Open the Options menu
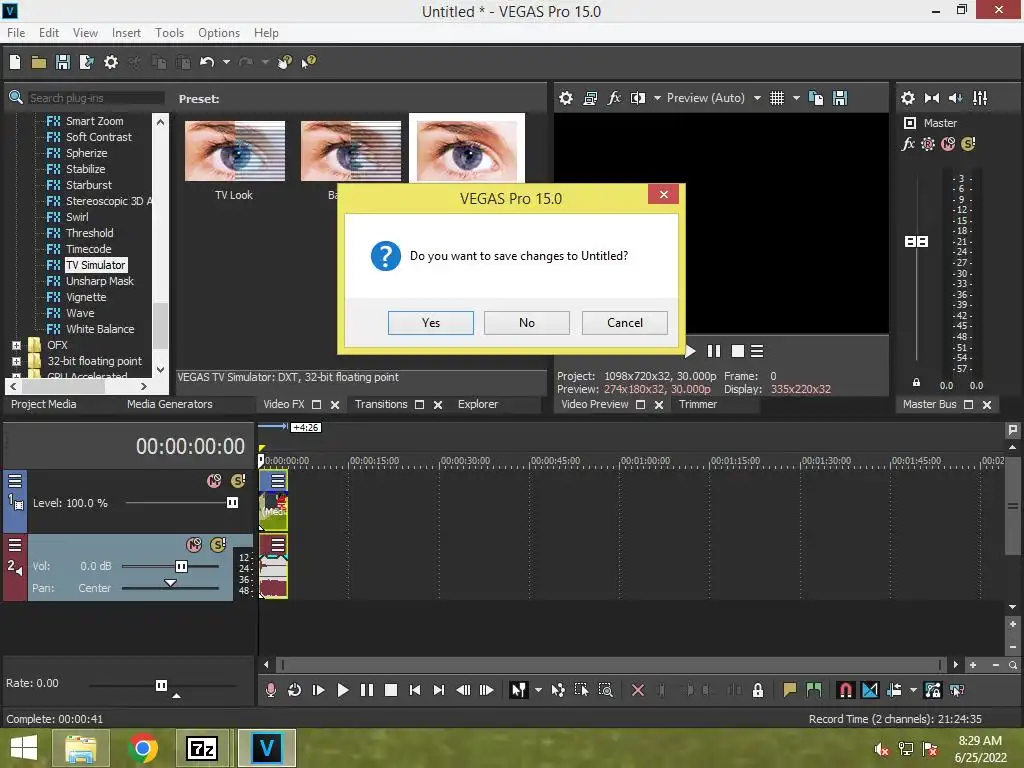Screen dimensions: 1024x768 click(x=219, y=33)
